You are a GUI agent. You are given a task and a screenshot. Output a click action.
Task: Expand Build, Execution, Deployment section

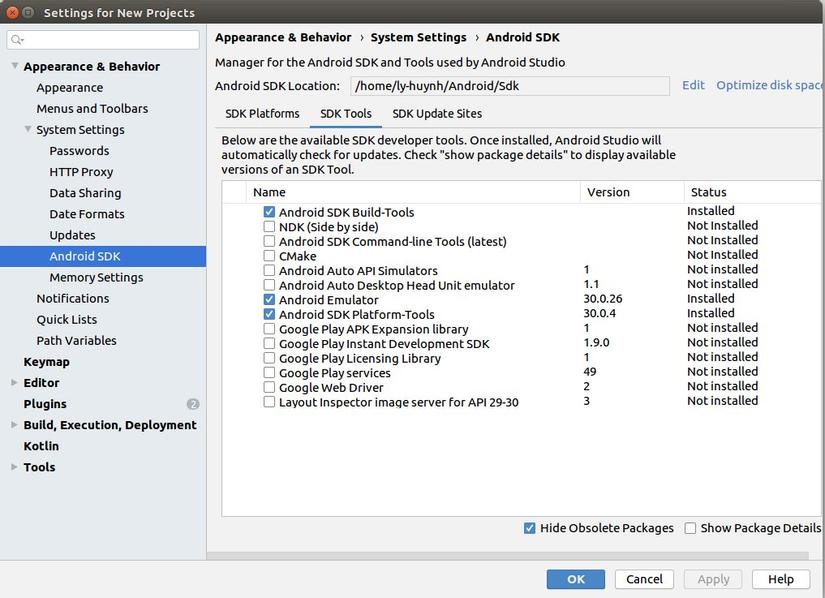coord(14,425)
